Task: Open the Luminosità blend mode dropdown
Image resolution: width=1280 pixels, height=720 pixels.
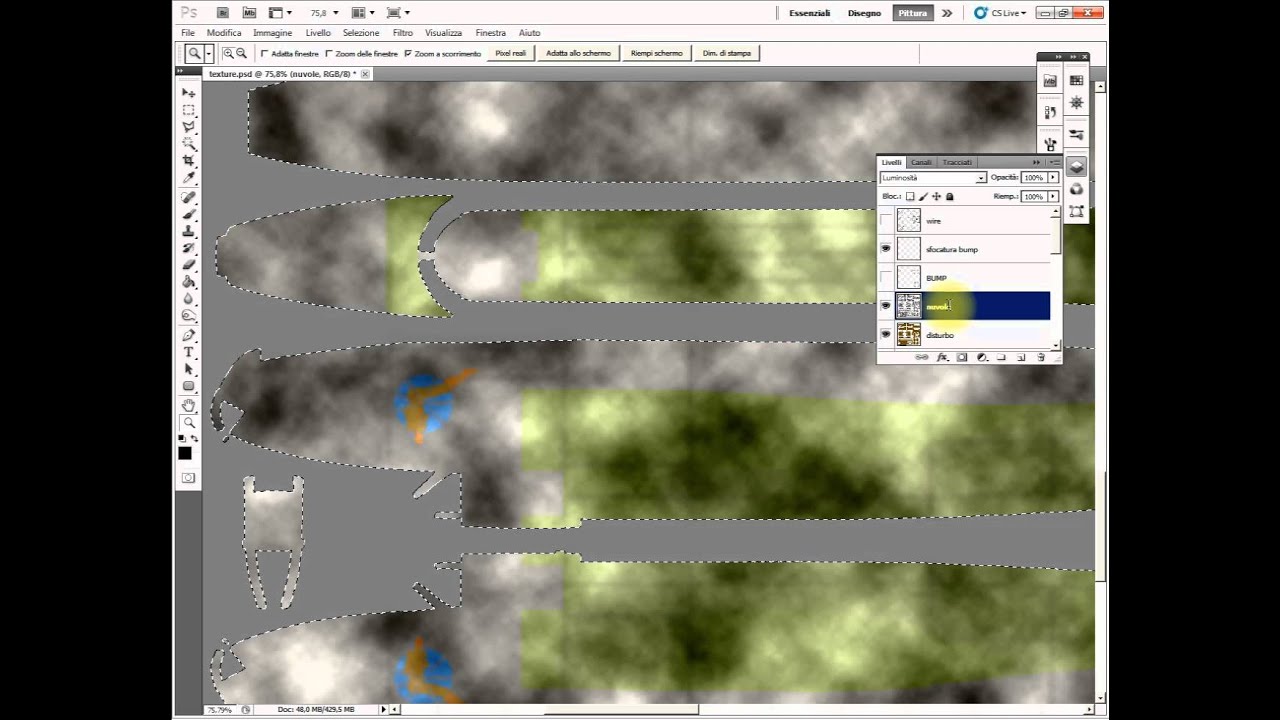Action: pos(933,178)
